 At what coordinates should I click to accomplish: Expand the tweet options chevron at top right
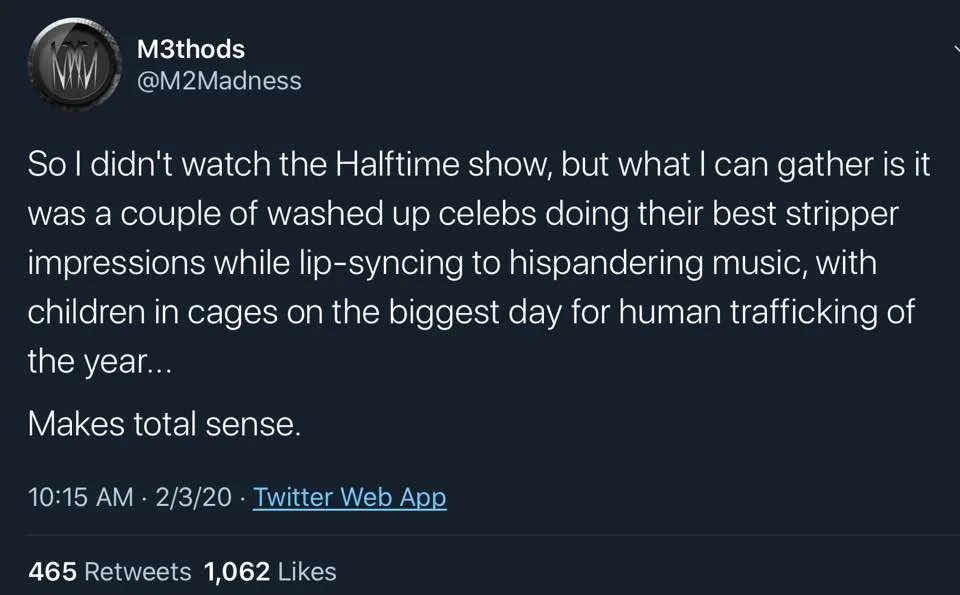[x=956, y=49]
